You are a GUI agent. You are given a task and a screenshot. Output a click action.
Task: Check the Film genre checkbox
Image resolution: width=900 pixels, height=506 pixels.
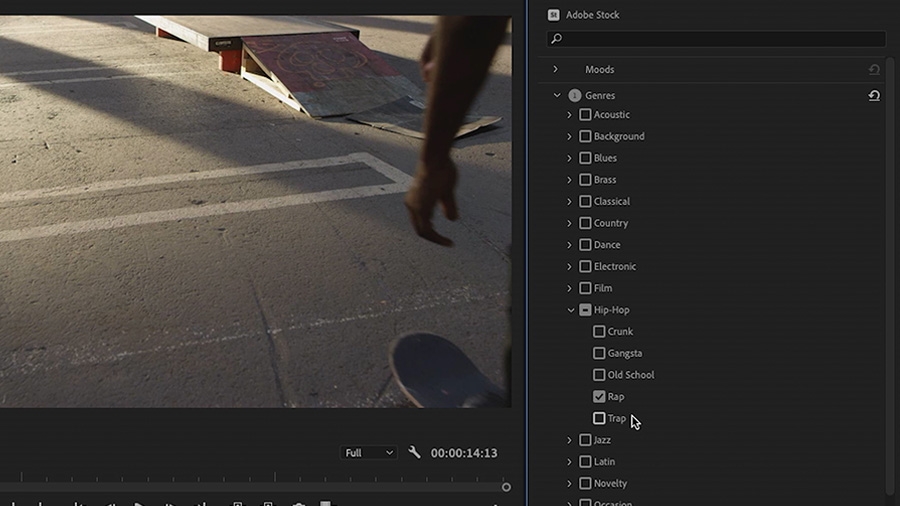point(585,288)
